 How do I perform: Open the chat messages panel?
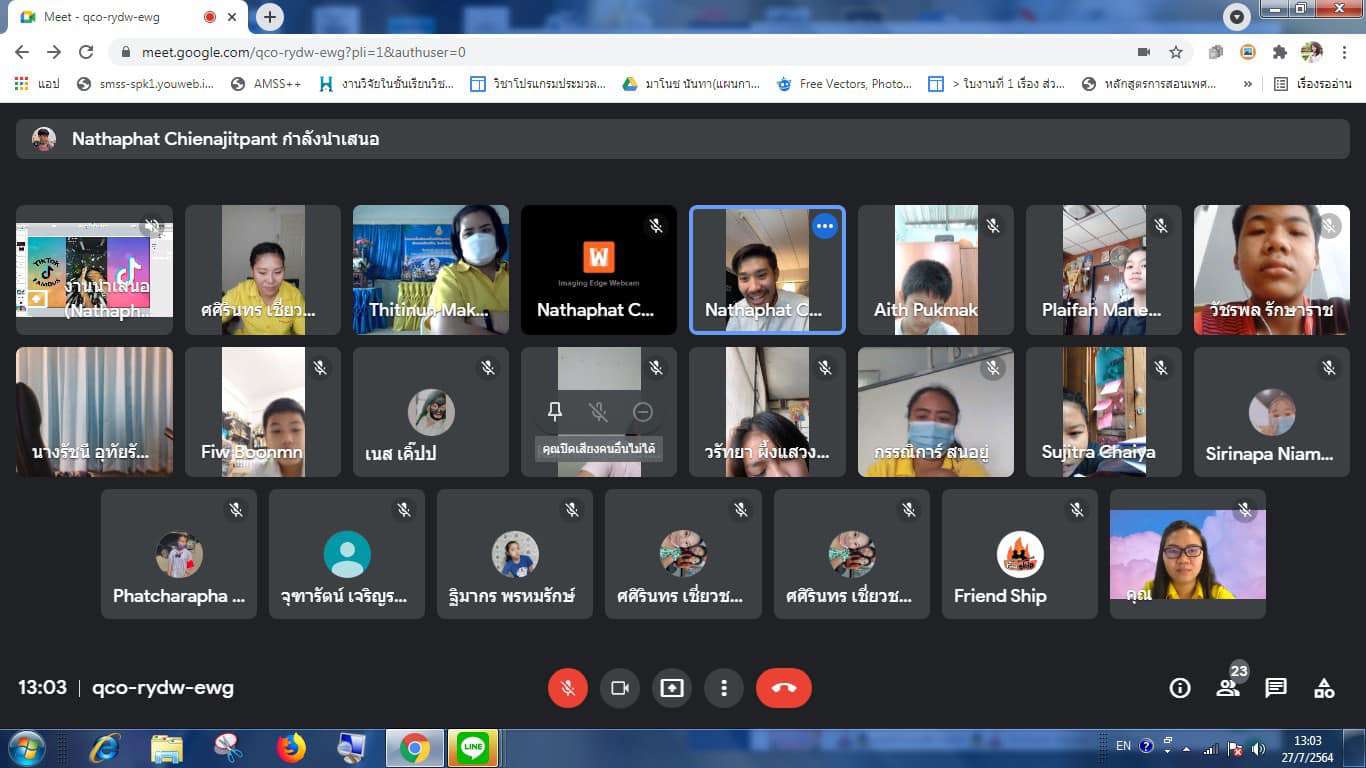[1276, 688]
